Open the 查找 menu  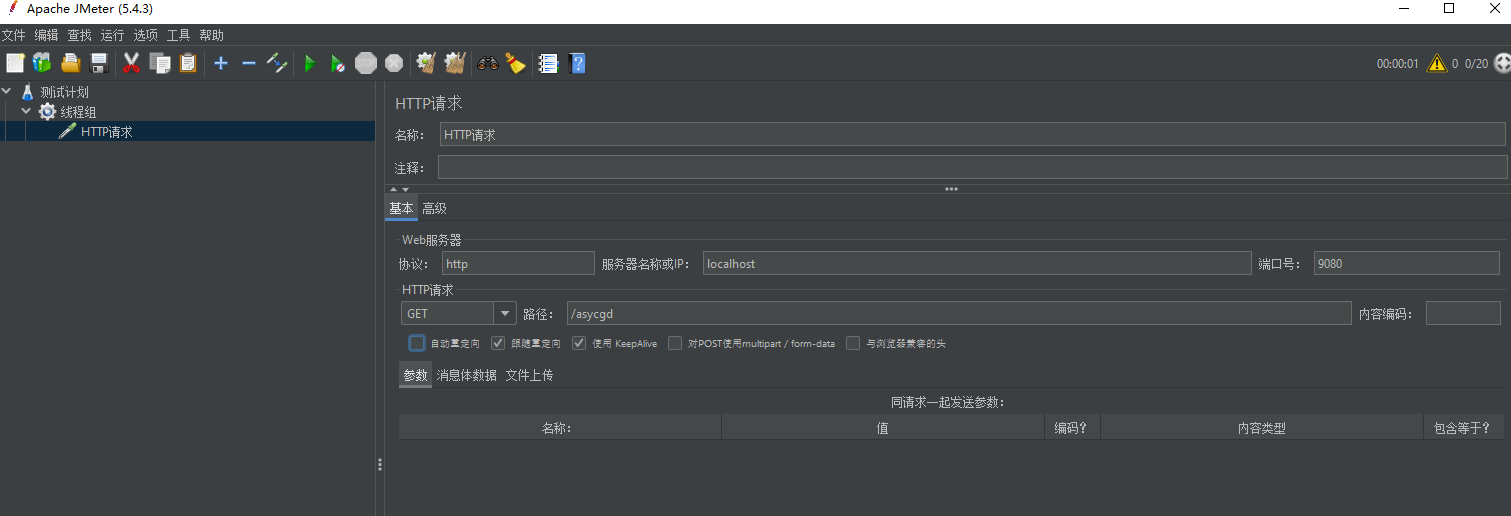(79, 35)
